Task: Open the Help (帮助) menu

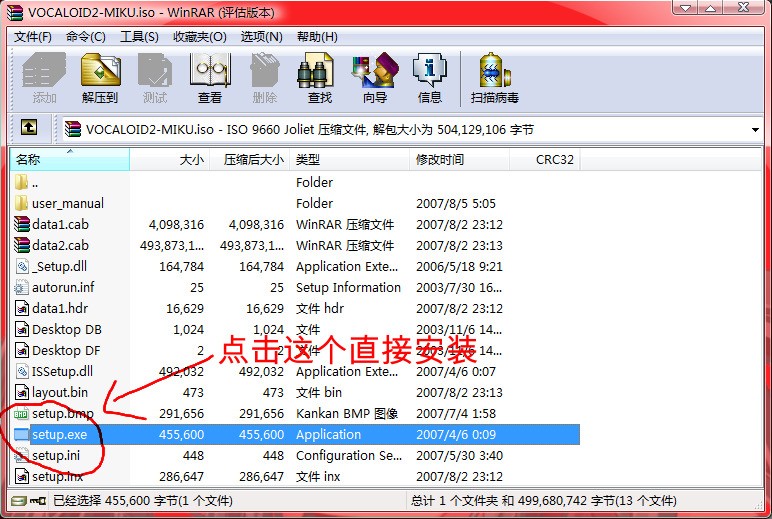Action: point(317,37)
